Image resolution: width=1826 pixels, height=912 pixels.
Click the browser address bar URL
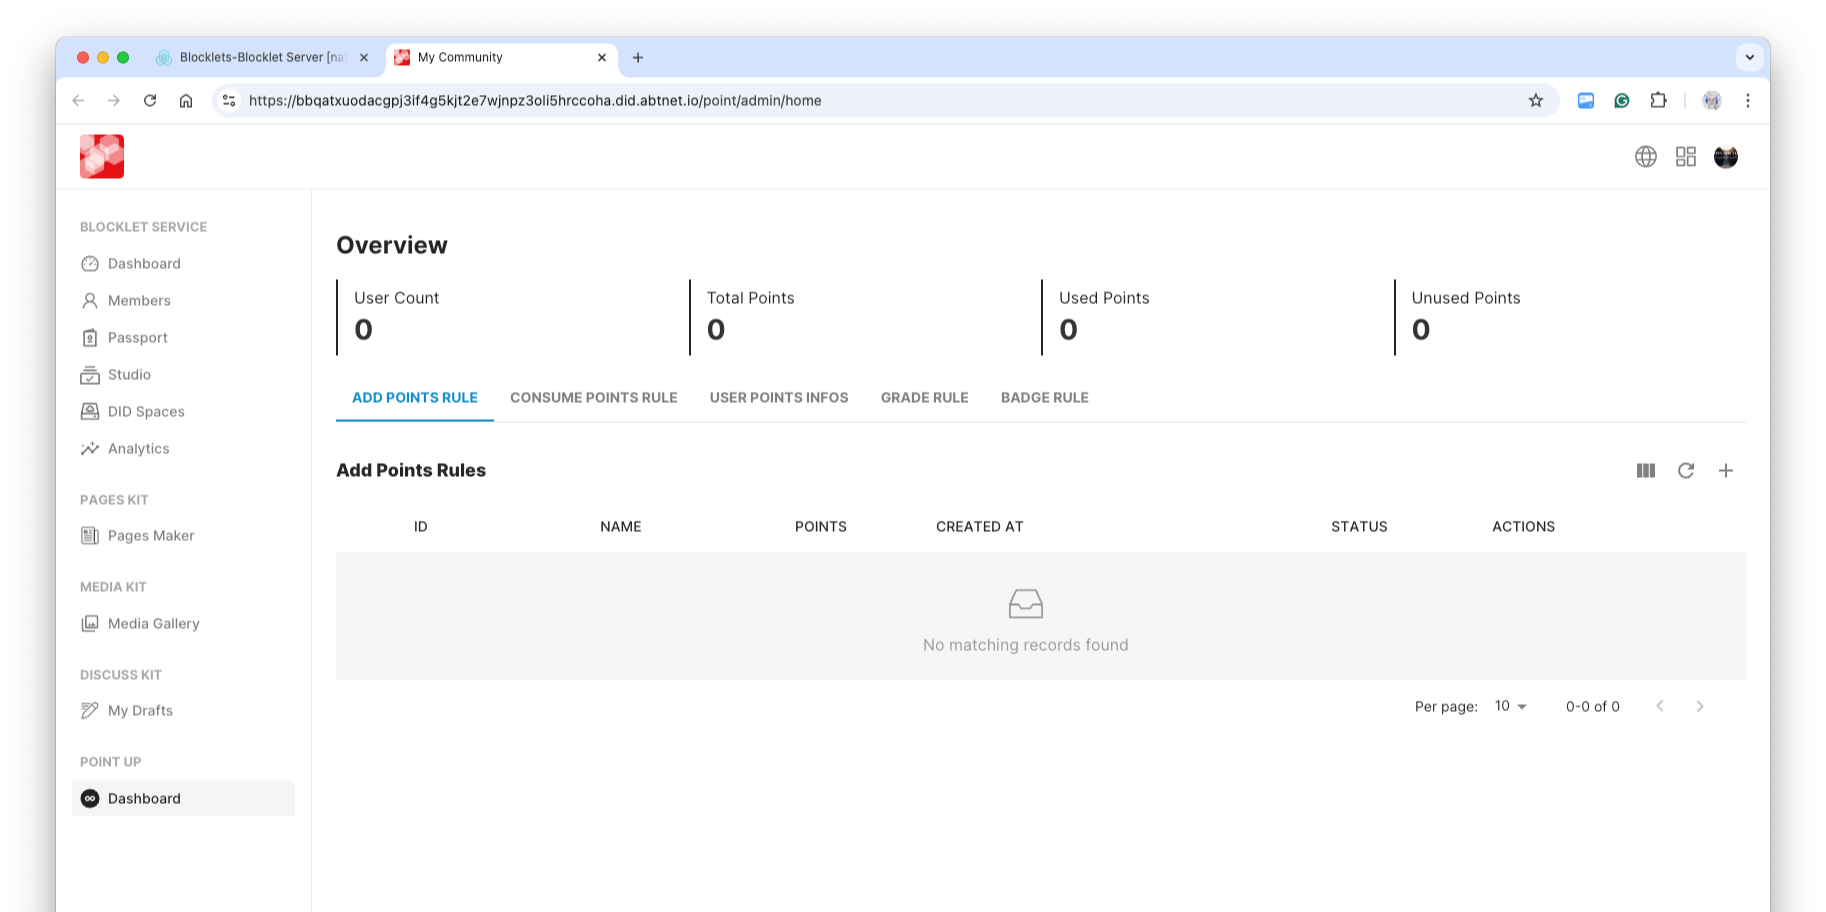(x=535, y=101)
